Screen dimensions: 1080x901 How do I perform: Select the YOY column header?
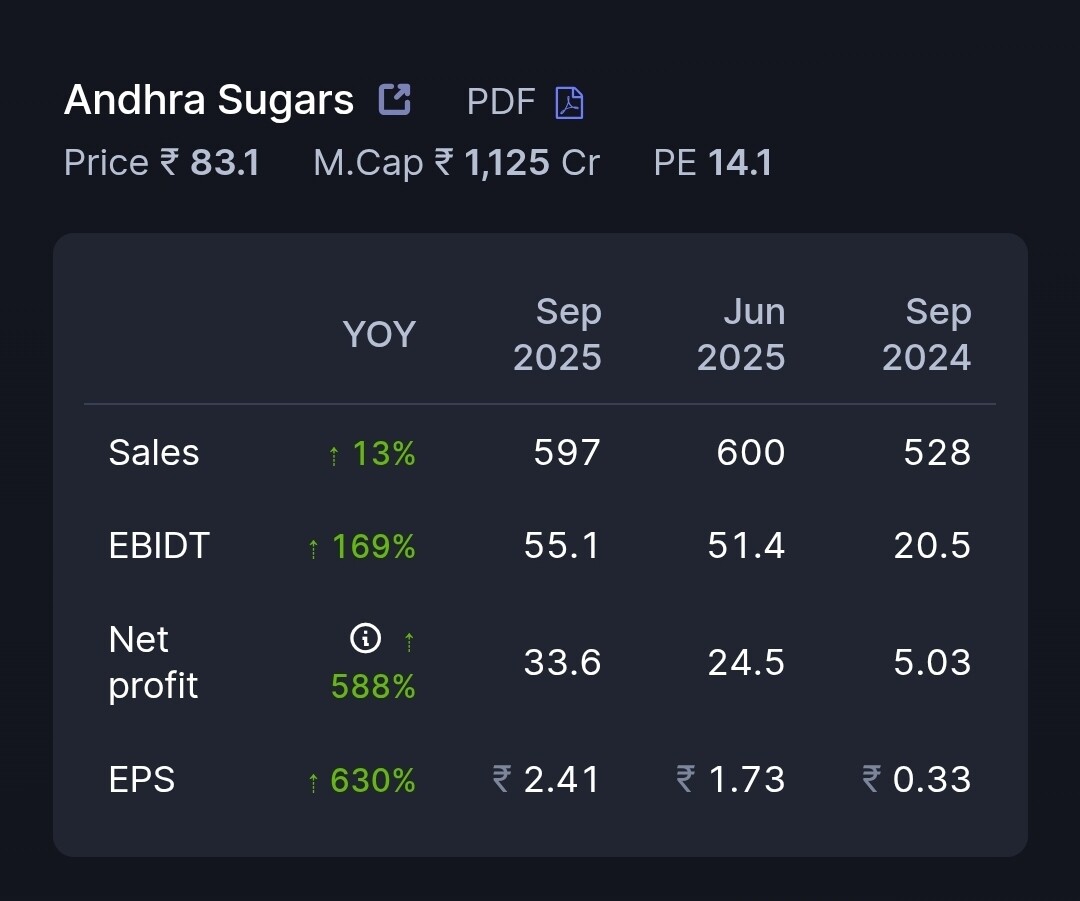pos(379,334)
